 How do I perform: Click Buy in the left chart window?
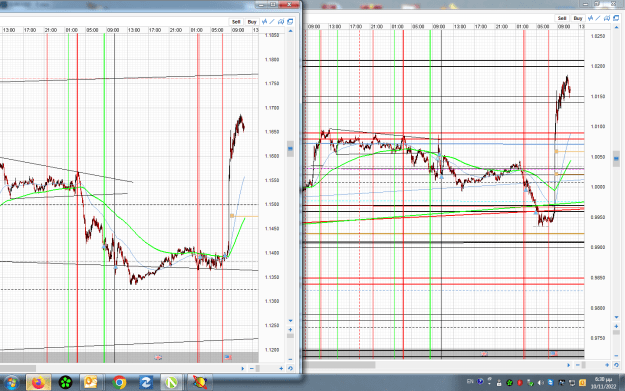coord(252,22)
